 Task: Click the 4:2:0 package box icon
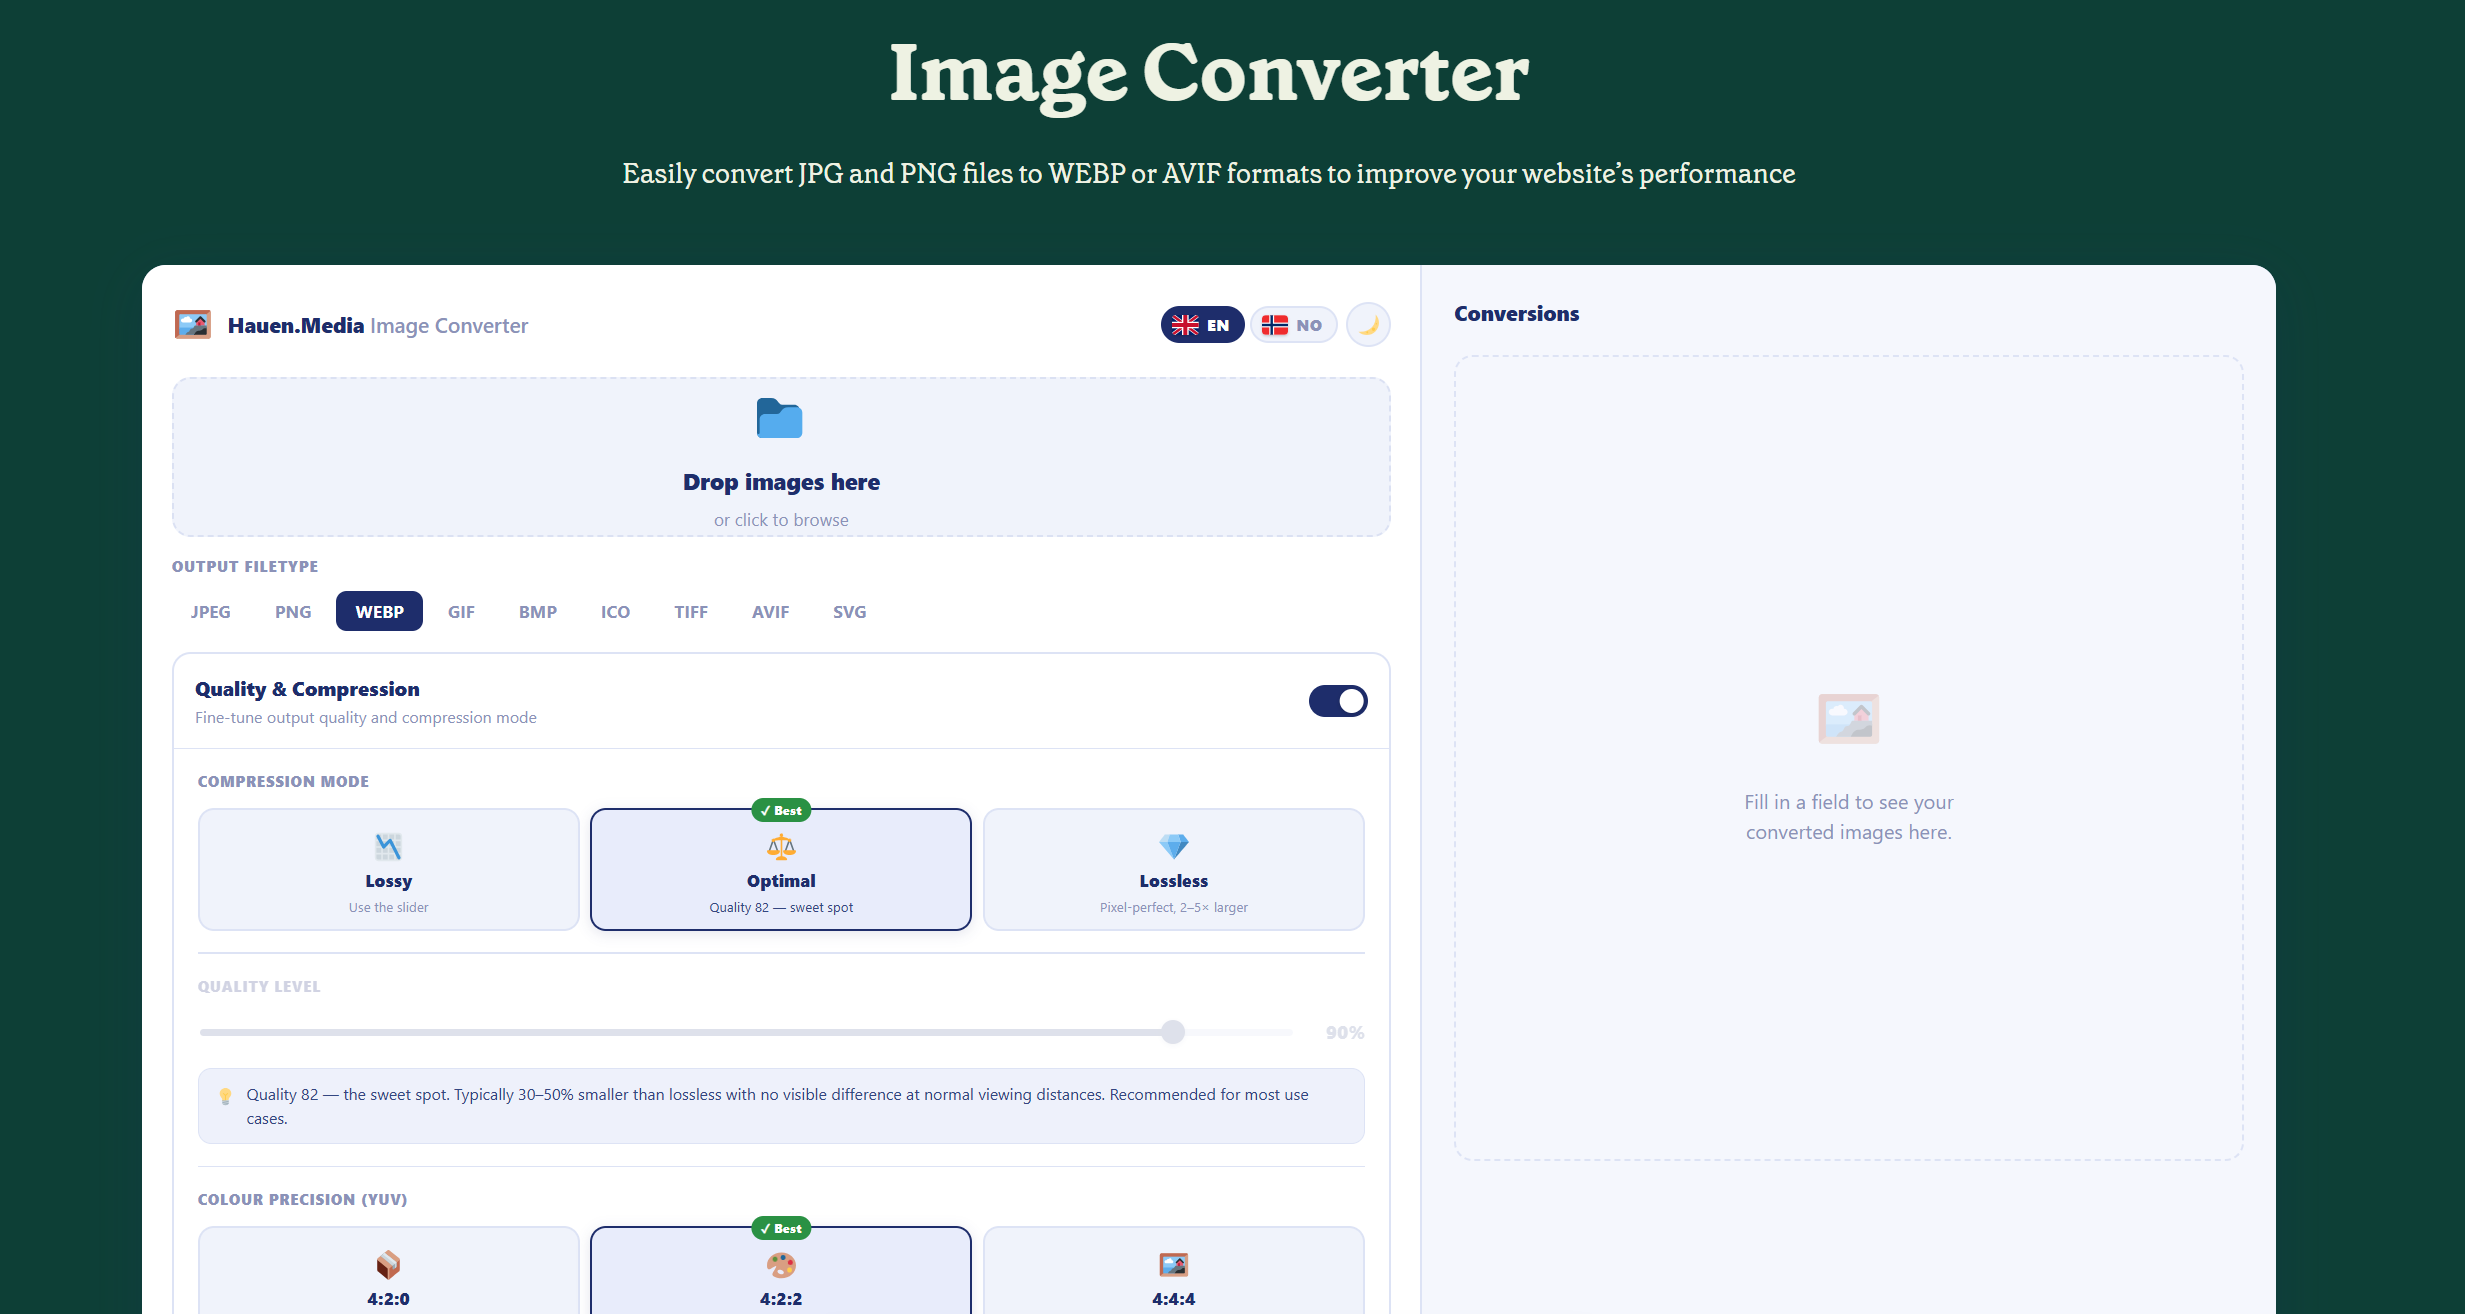[x=388, y=1265]
